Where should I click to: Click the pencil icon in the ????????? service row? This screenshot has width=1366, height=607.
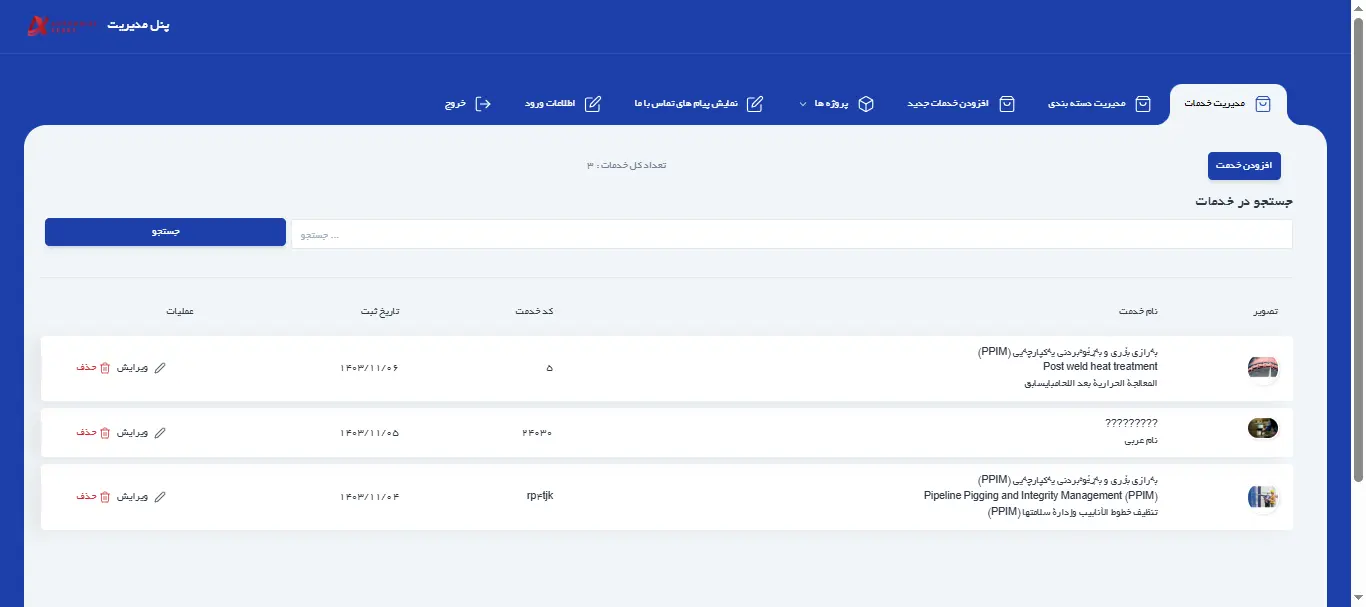click(160, 433)
